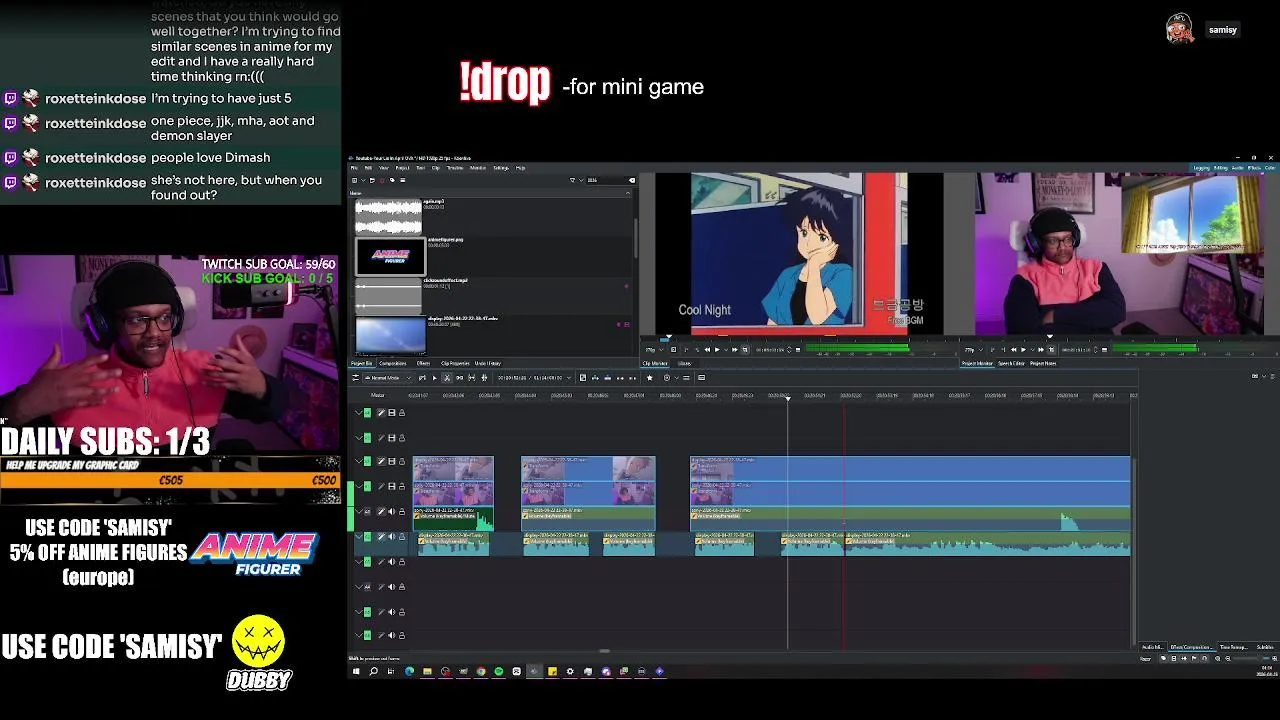Collapse the third video track chevron

359,461
